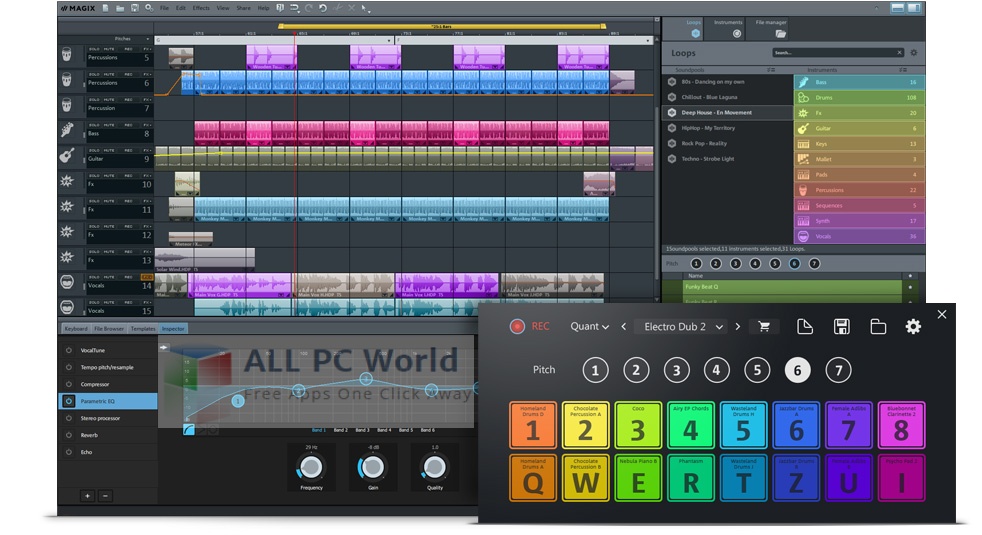This screenshot has height=535, width=982.
Task: Select Band 3 of the equalizer
Action: coord(362,430)
